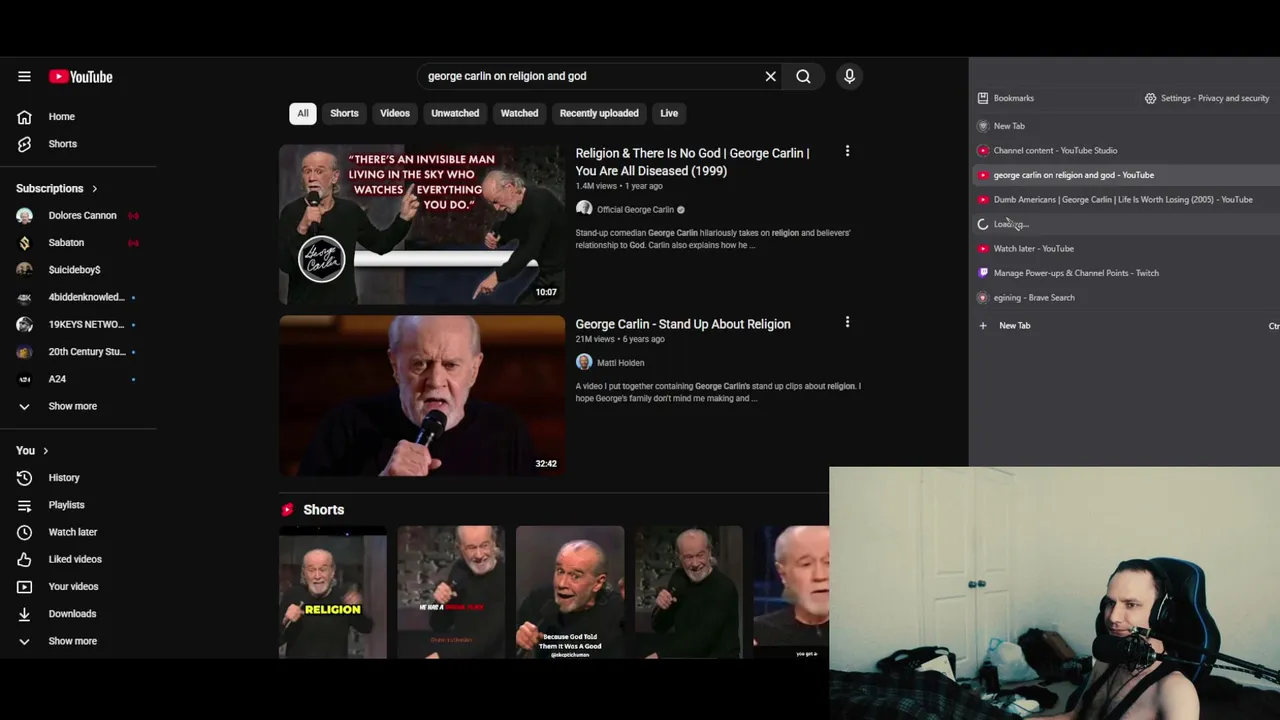Select the All filter chip
The image size is (1280, 720).
(303, 113)
